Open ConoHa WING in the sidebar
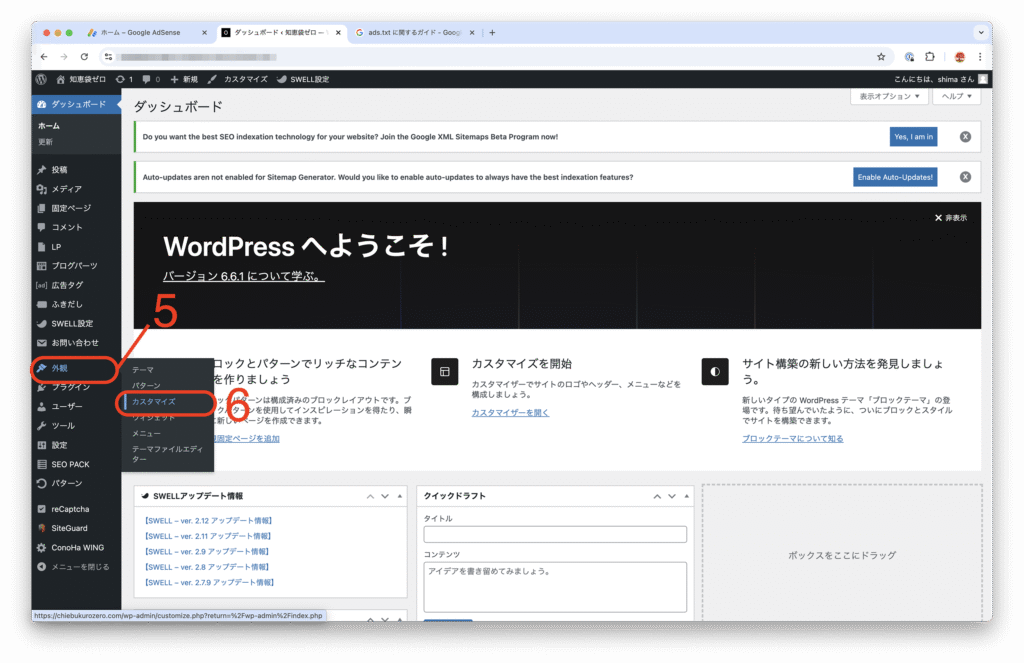The height and width of the screenshot is (663, 1024). [76, 547]
